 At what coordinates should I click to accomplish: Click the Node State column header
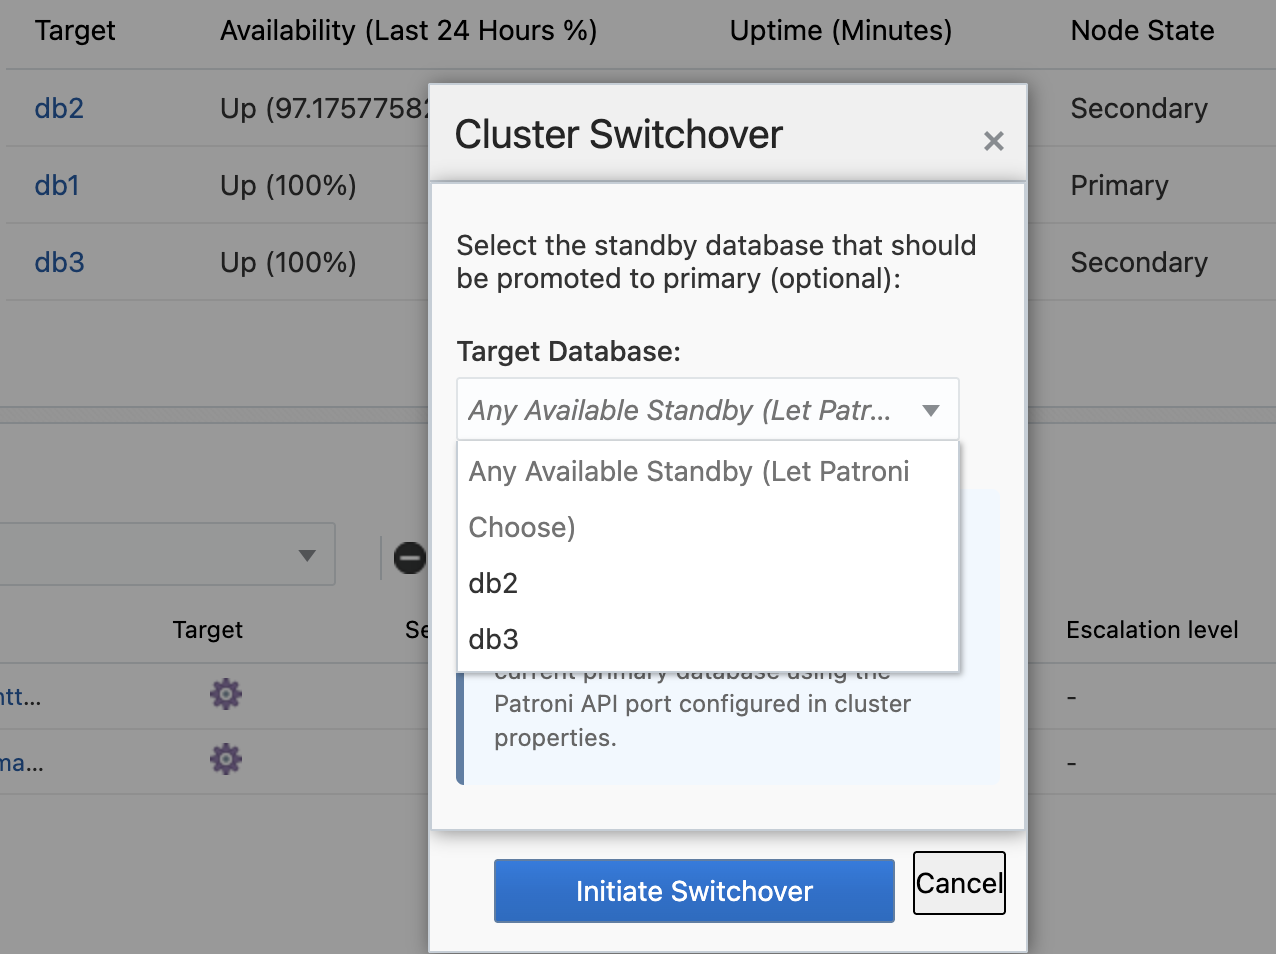pyautogui.click(x=1142, y=31)
